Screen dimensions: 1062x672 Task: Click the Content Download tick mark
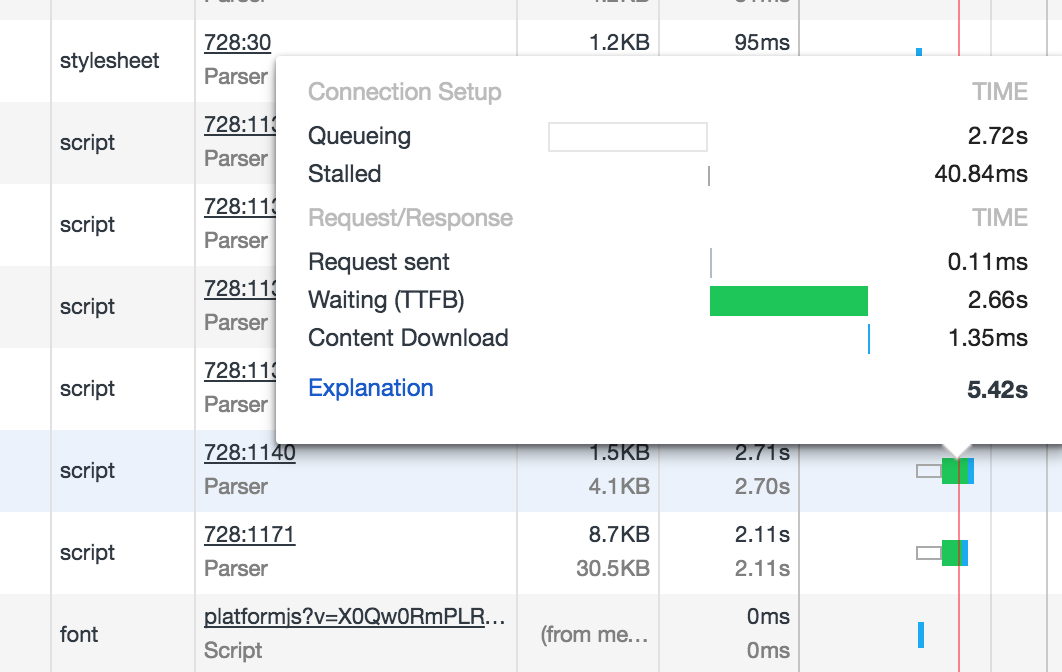tap(869, 339)
